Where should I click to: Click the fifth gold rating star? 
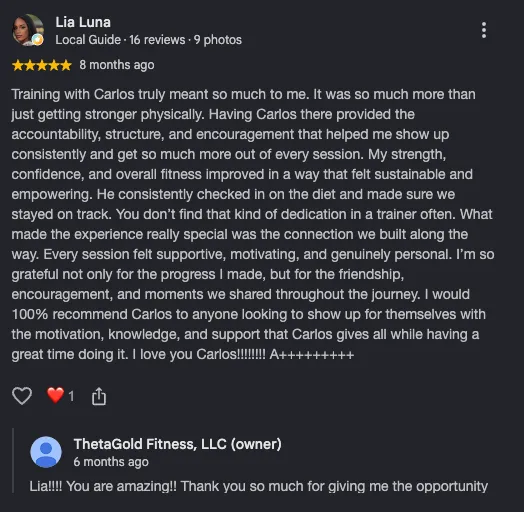click(x=66, y=65)
